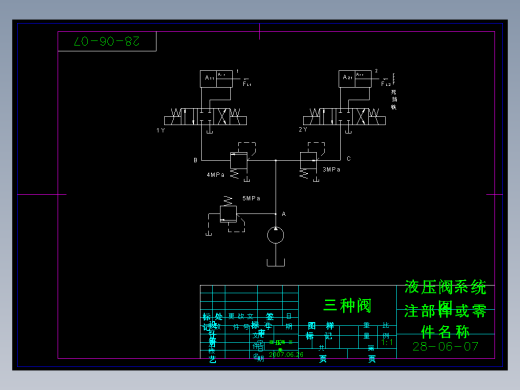
Task: Select the green 28-06-07 drawing number in the title block
Action: pos(445,347)
